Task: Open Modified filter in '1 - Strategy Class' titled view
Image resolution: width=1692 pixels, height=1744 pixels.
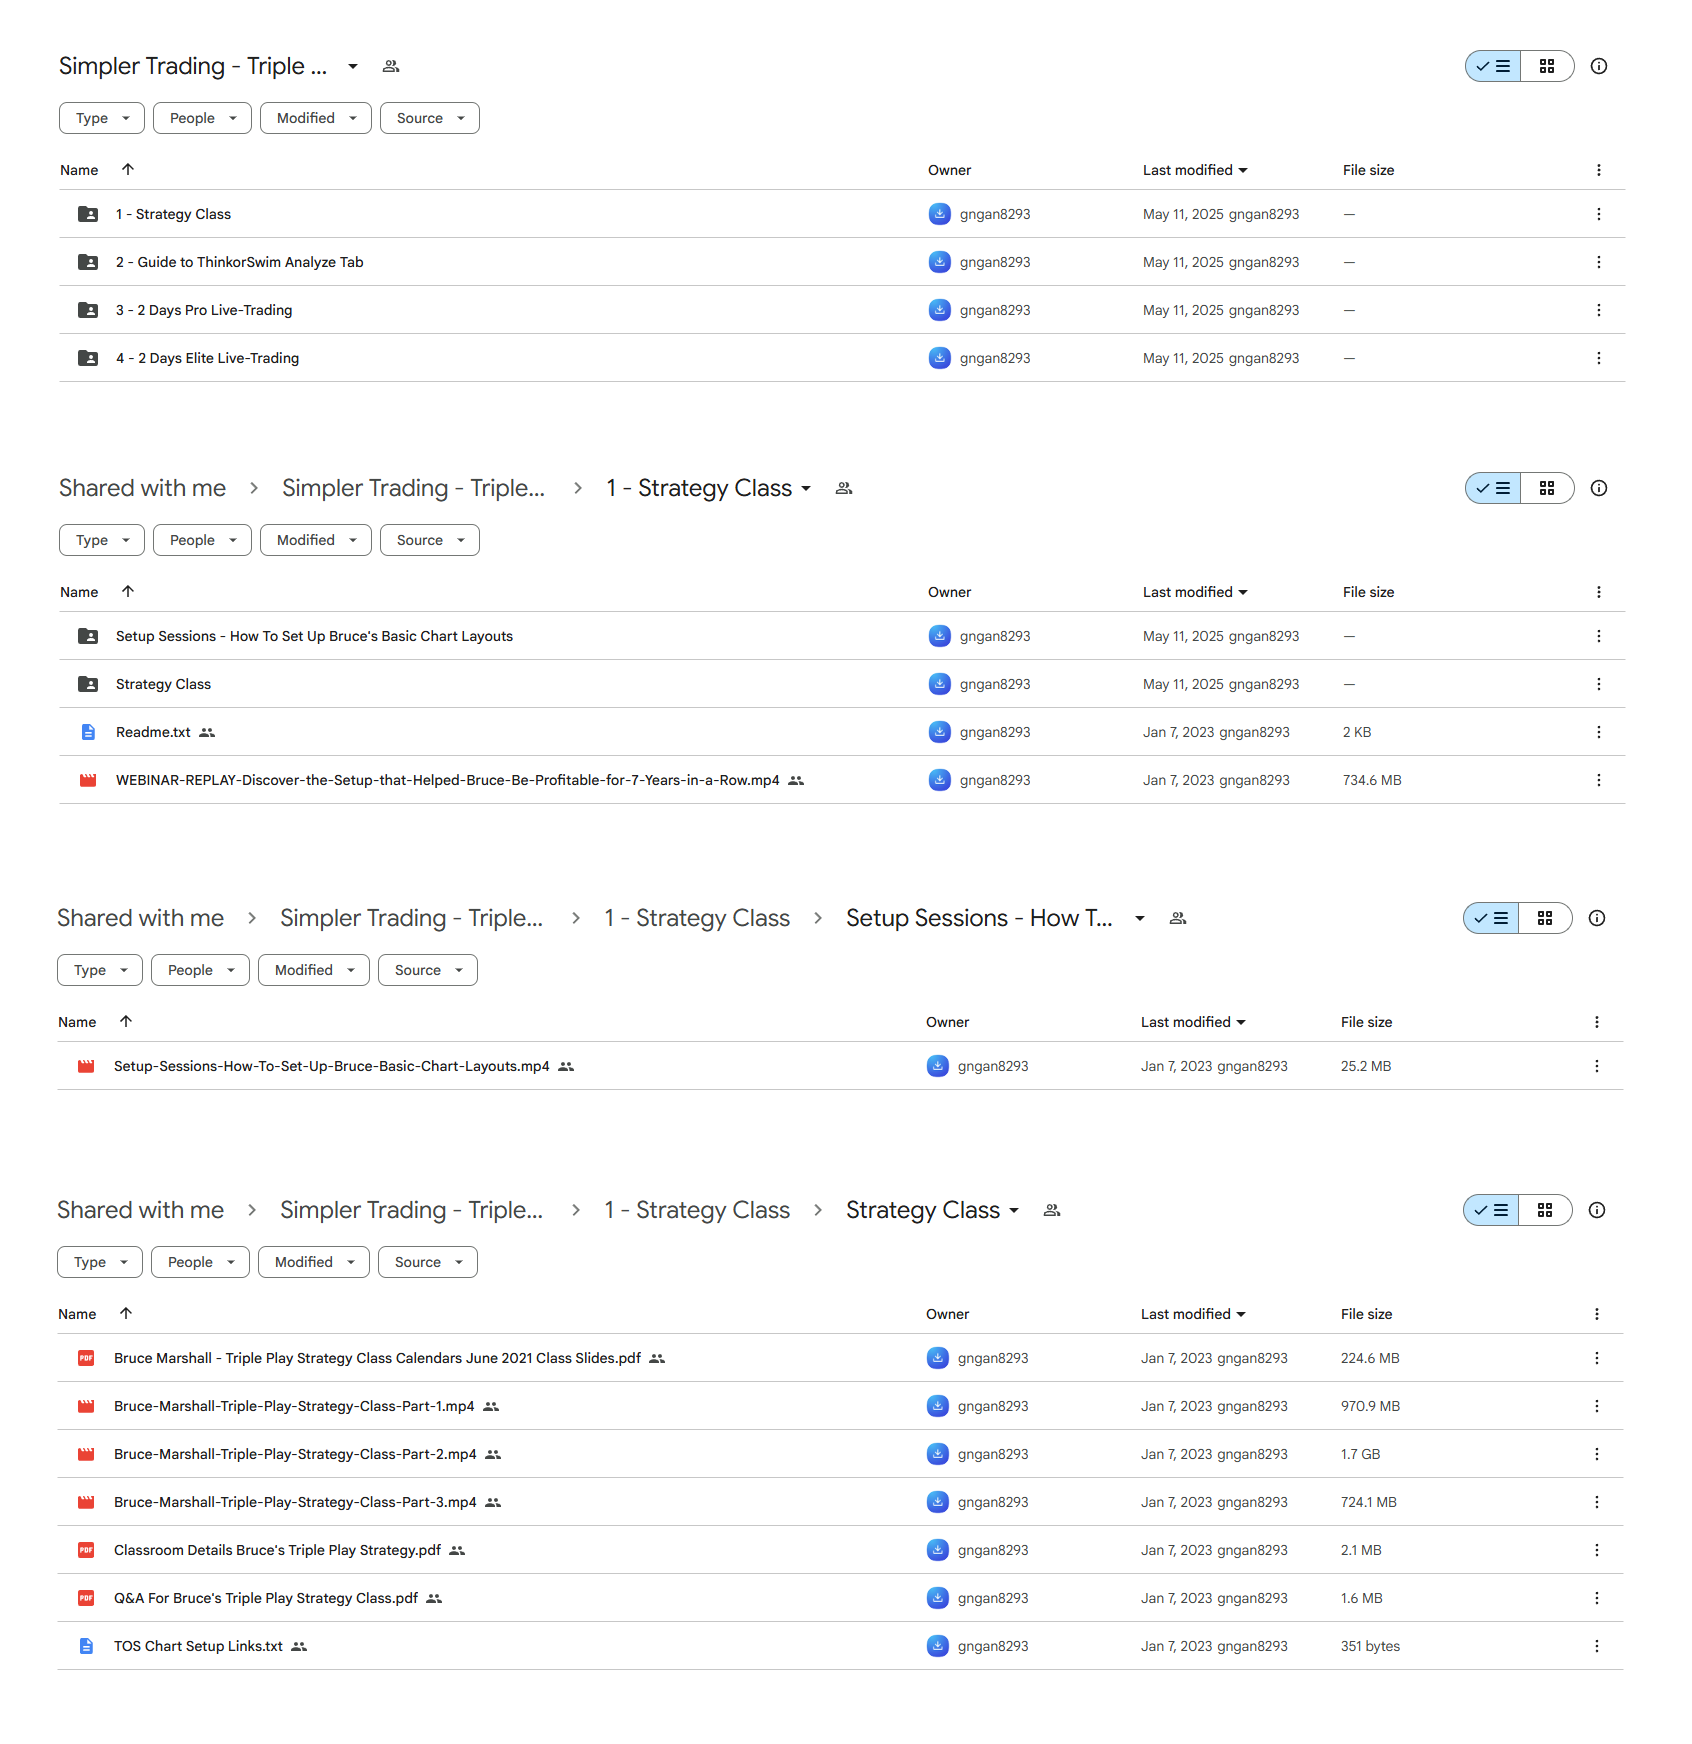Action: [316, 540]
